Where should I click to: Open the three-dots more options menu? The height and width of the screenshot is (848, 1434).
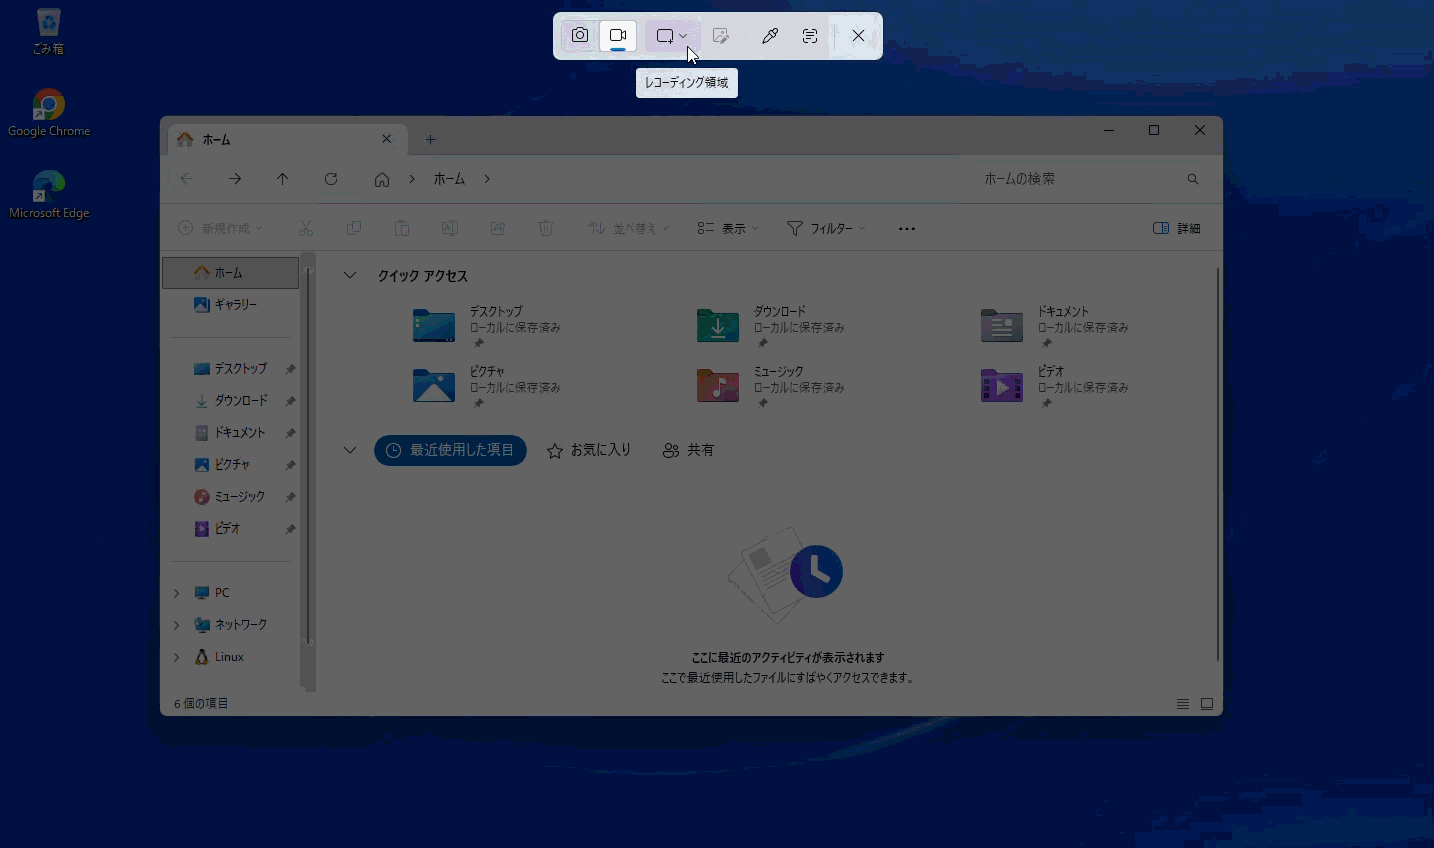(x=907, y=229)
